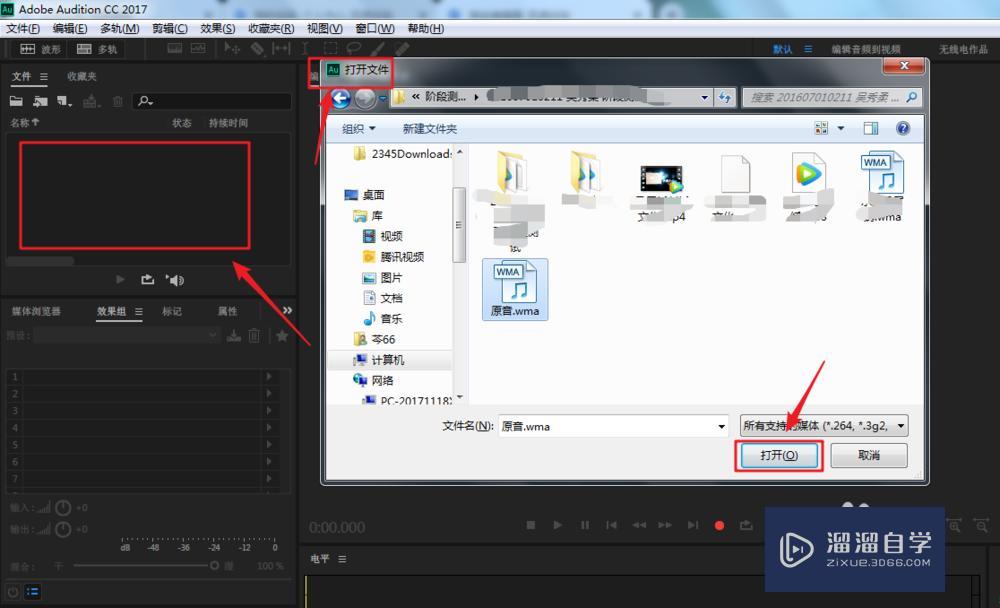Click the dialog search input field
This screenshot has width=1000, height=608.
[x=831, y=98]
